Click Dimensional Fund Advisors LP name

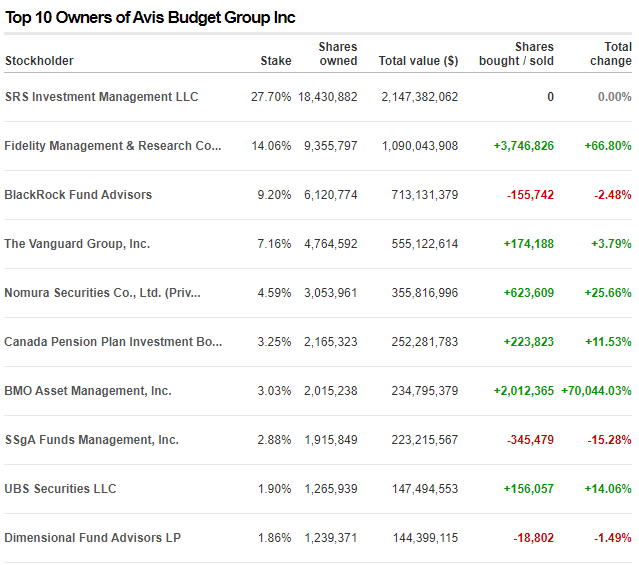(92, 538)
